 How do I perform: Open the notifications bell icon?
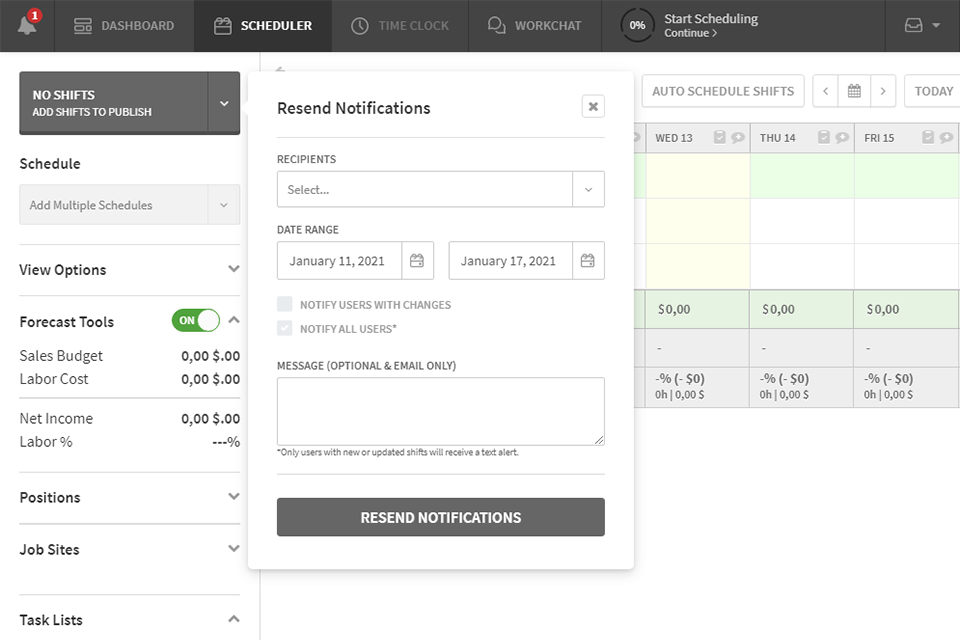[27, 25]
